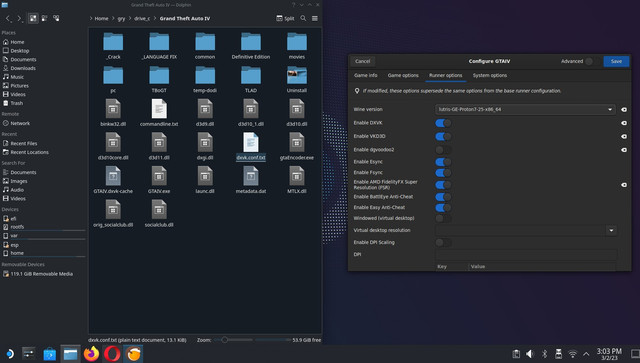Select the socialclub.dll file
Screen dimensions: 640x363
point(159,214)
